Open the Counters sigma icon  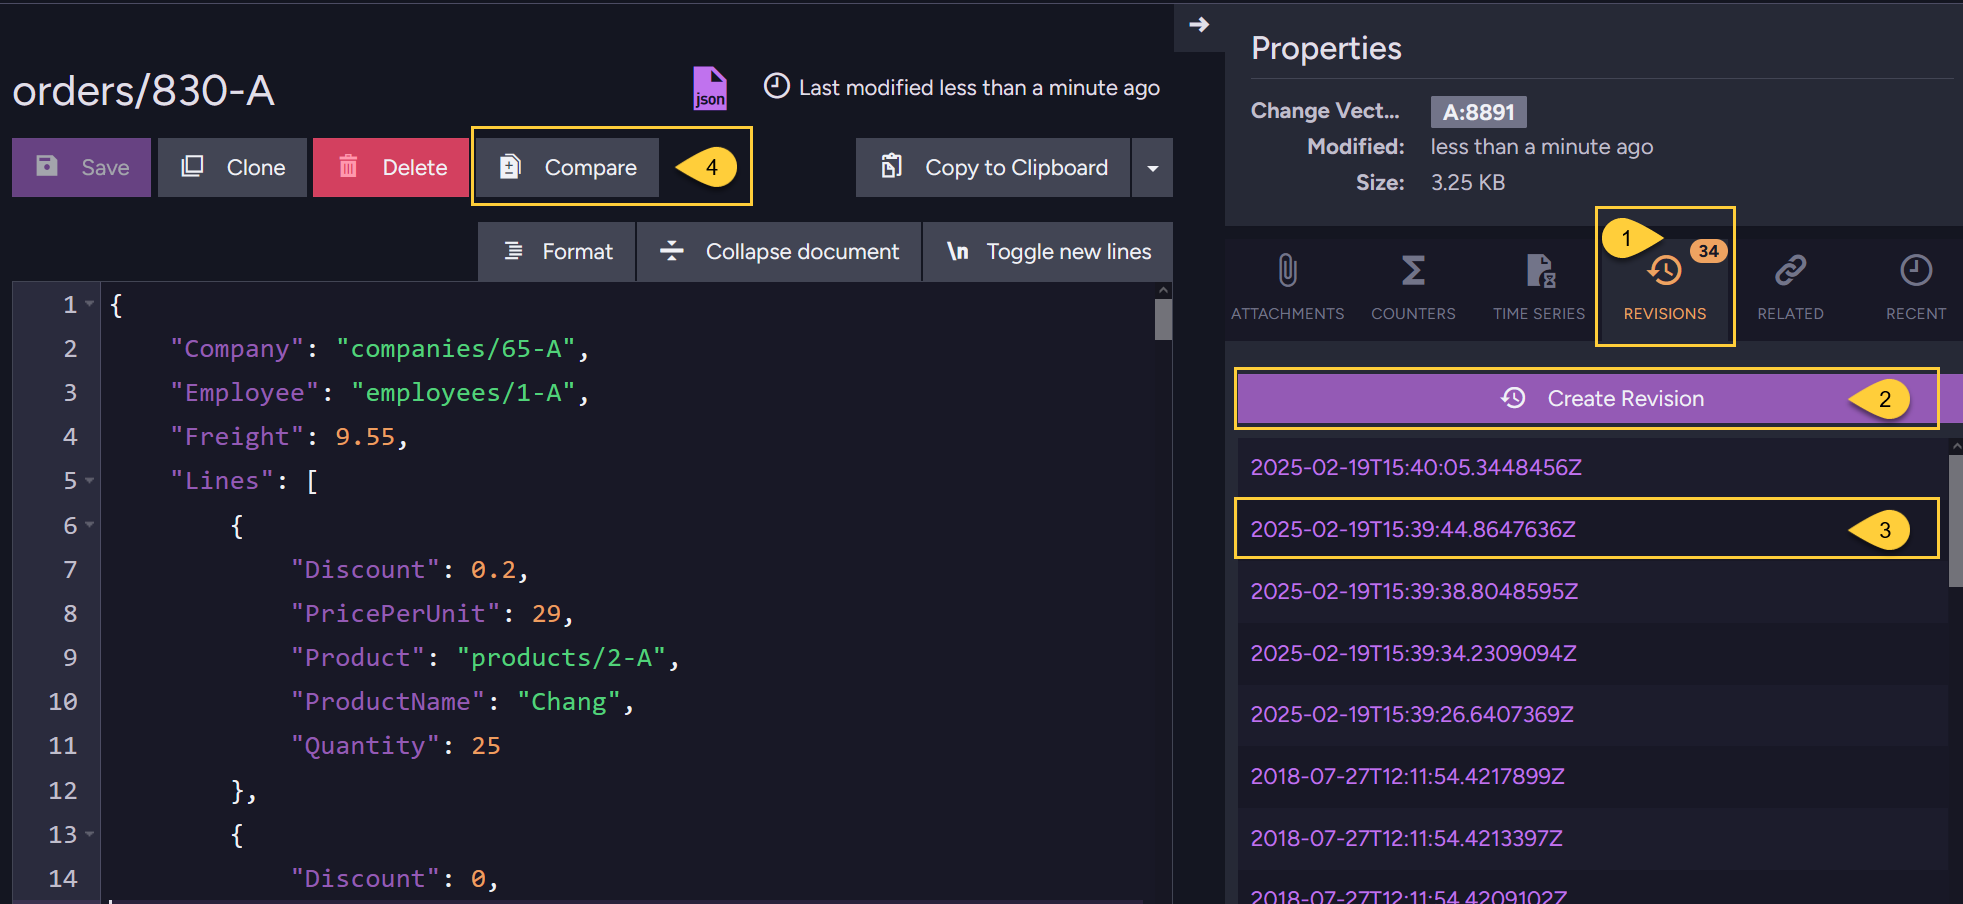pyautogui.click(x=1413, y=270)
